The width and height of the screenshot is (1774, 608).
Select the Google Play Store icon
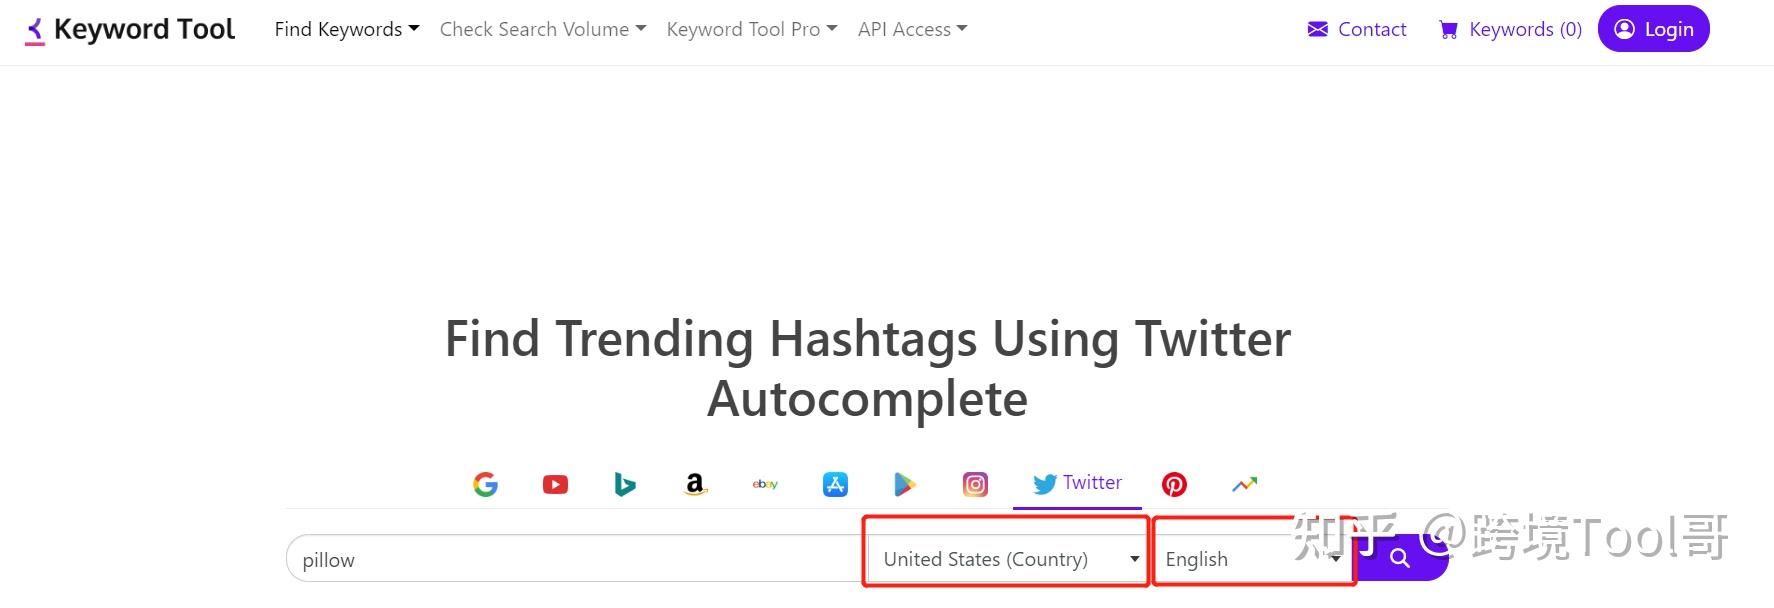(x=905, y=485)
